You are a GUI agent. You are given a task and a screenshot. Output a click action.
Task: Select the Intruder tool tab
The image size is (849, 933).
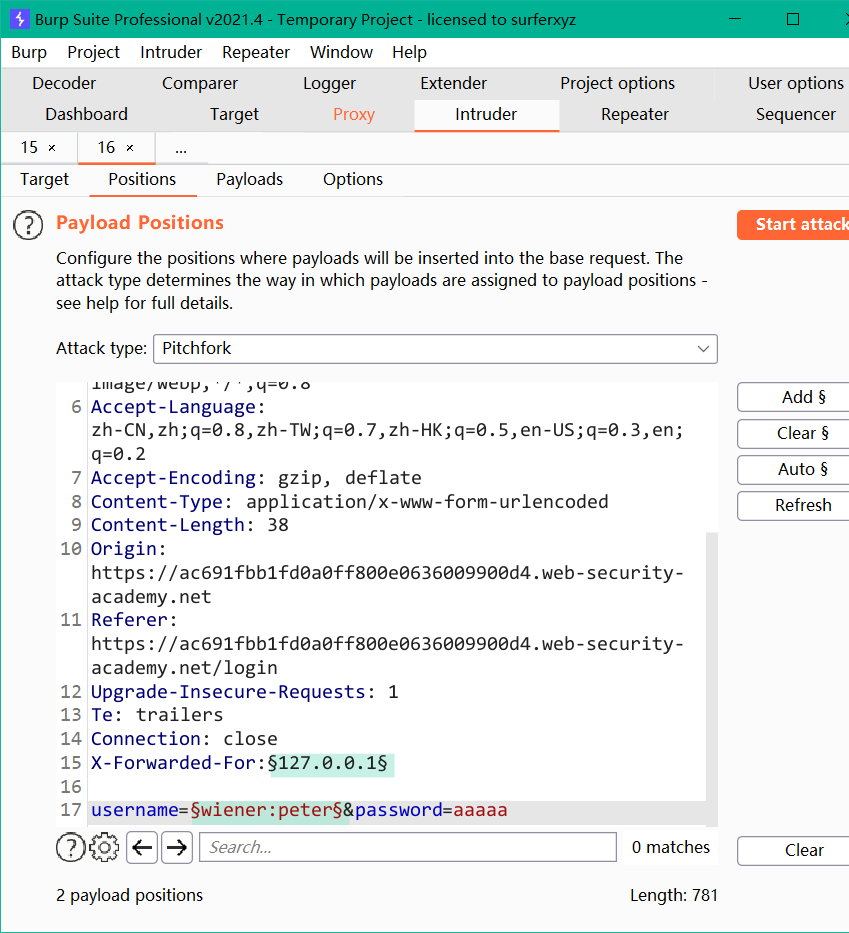[486, 114]
